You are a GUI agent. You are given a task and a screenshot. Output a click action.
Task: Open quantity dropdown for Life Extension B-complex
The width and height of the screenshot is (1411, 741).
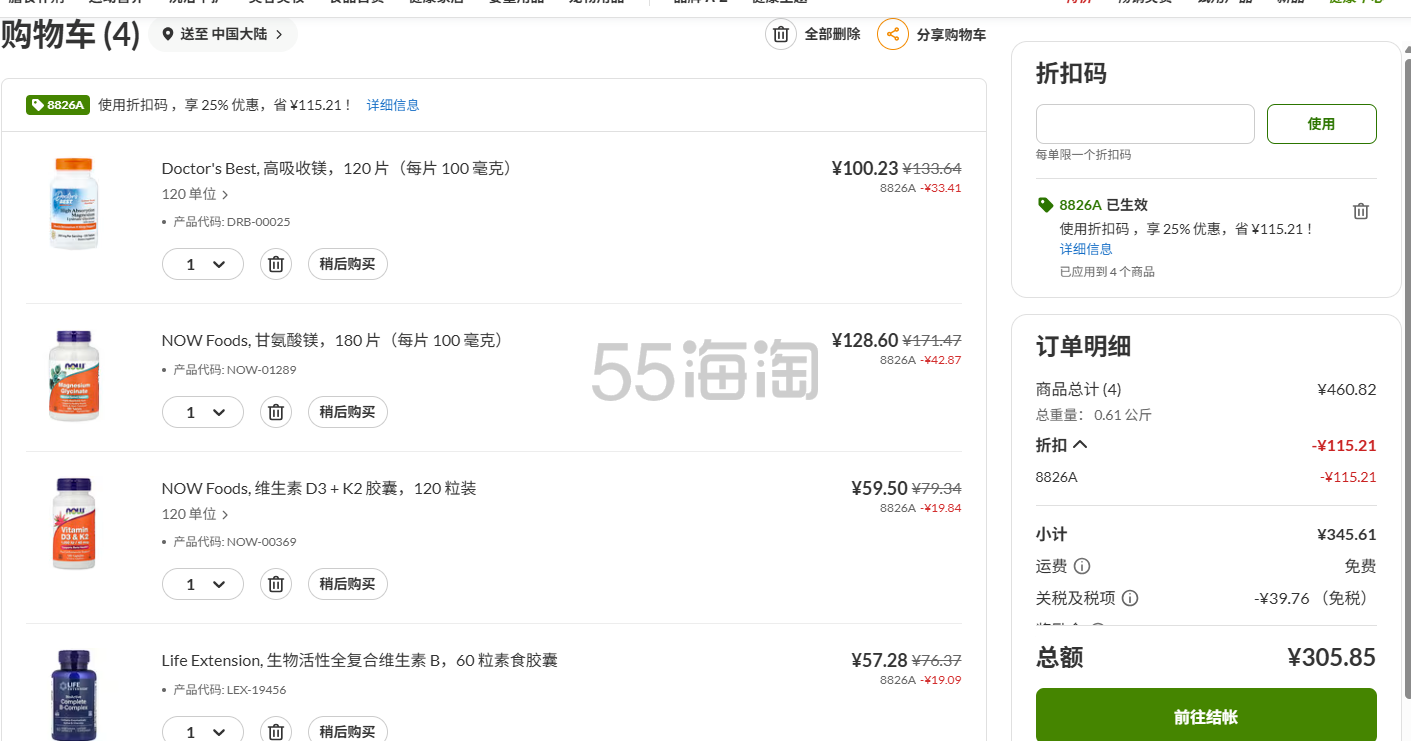(203, 731)
